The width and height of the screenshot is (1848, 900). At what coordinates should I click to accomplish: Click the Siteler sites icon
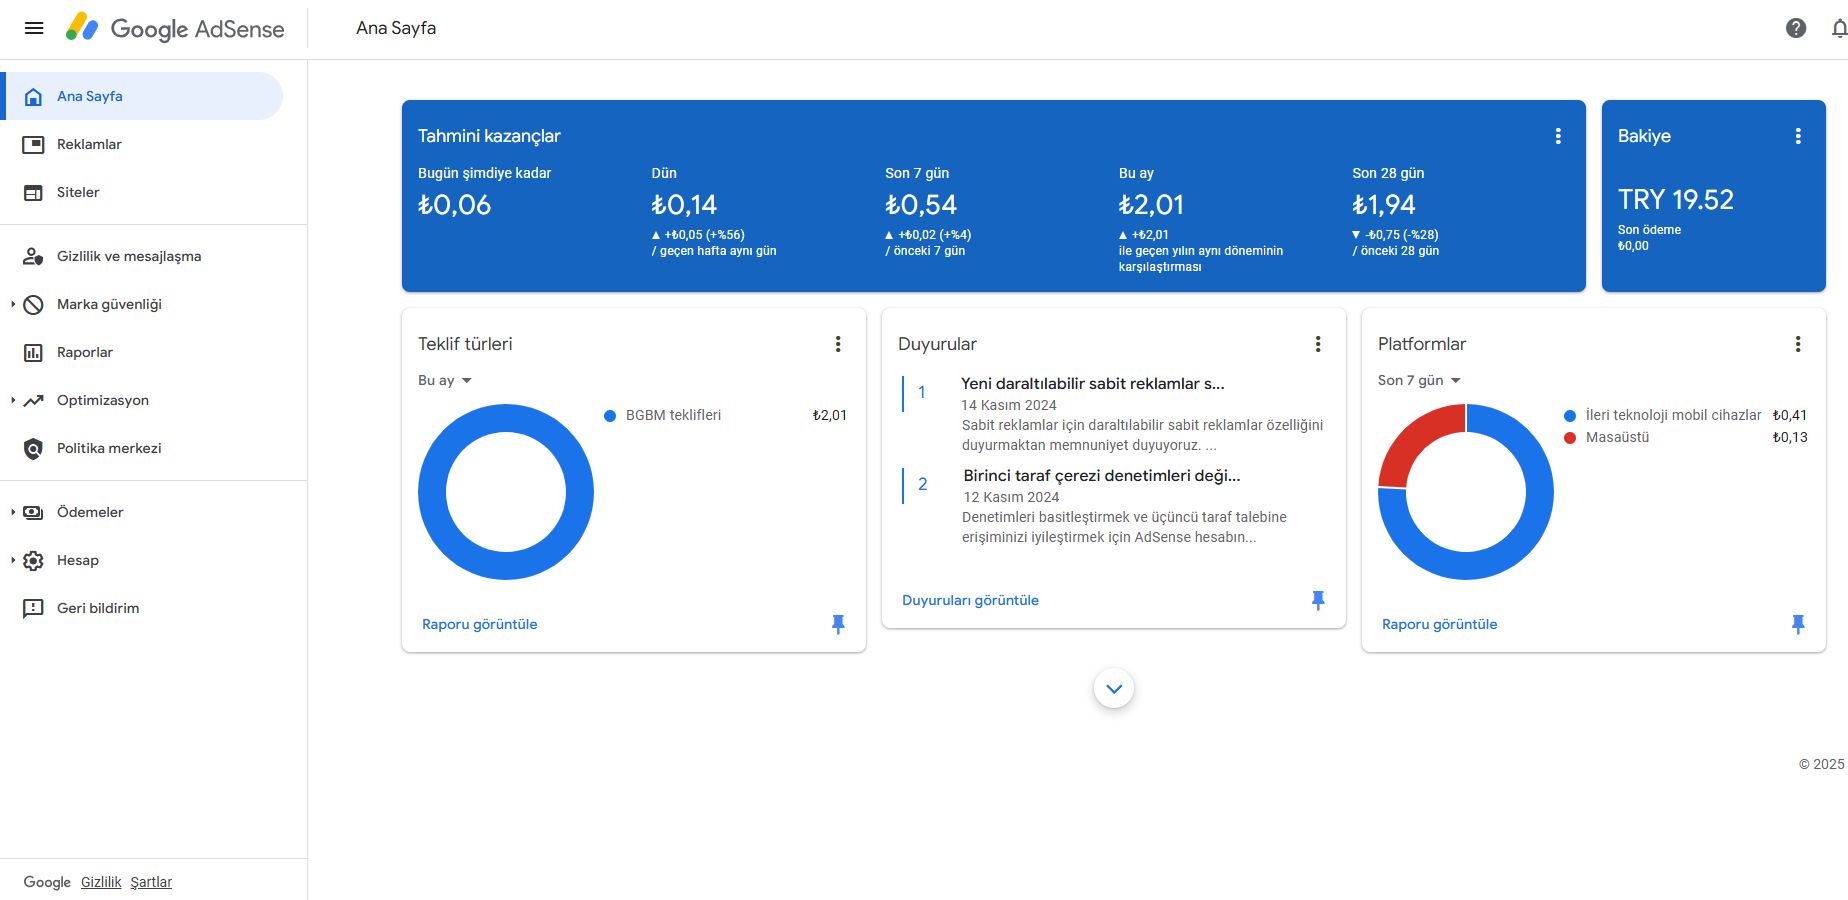click(33, 192)
